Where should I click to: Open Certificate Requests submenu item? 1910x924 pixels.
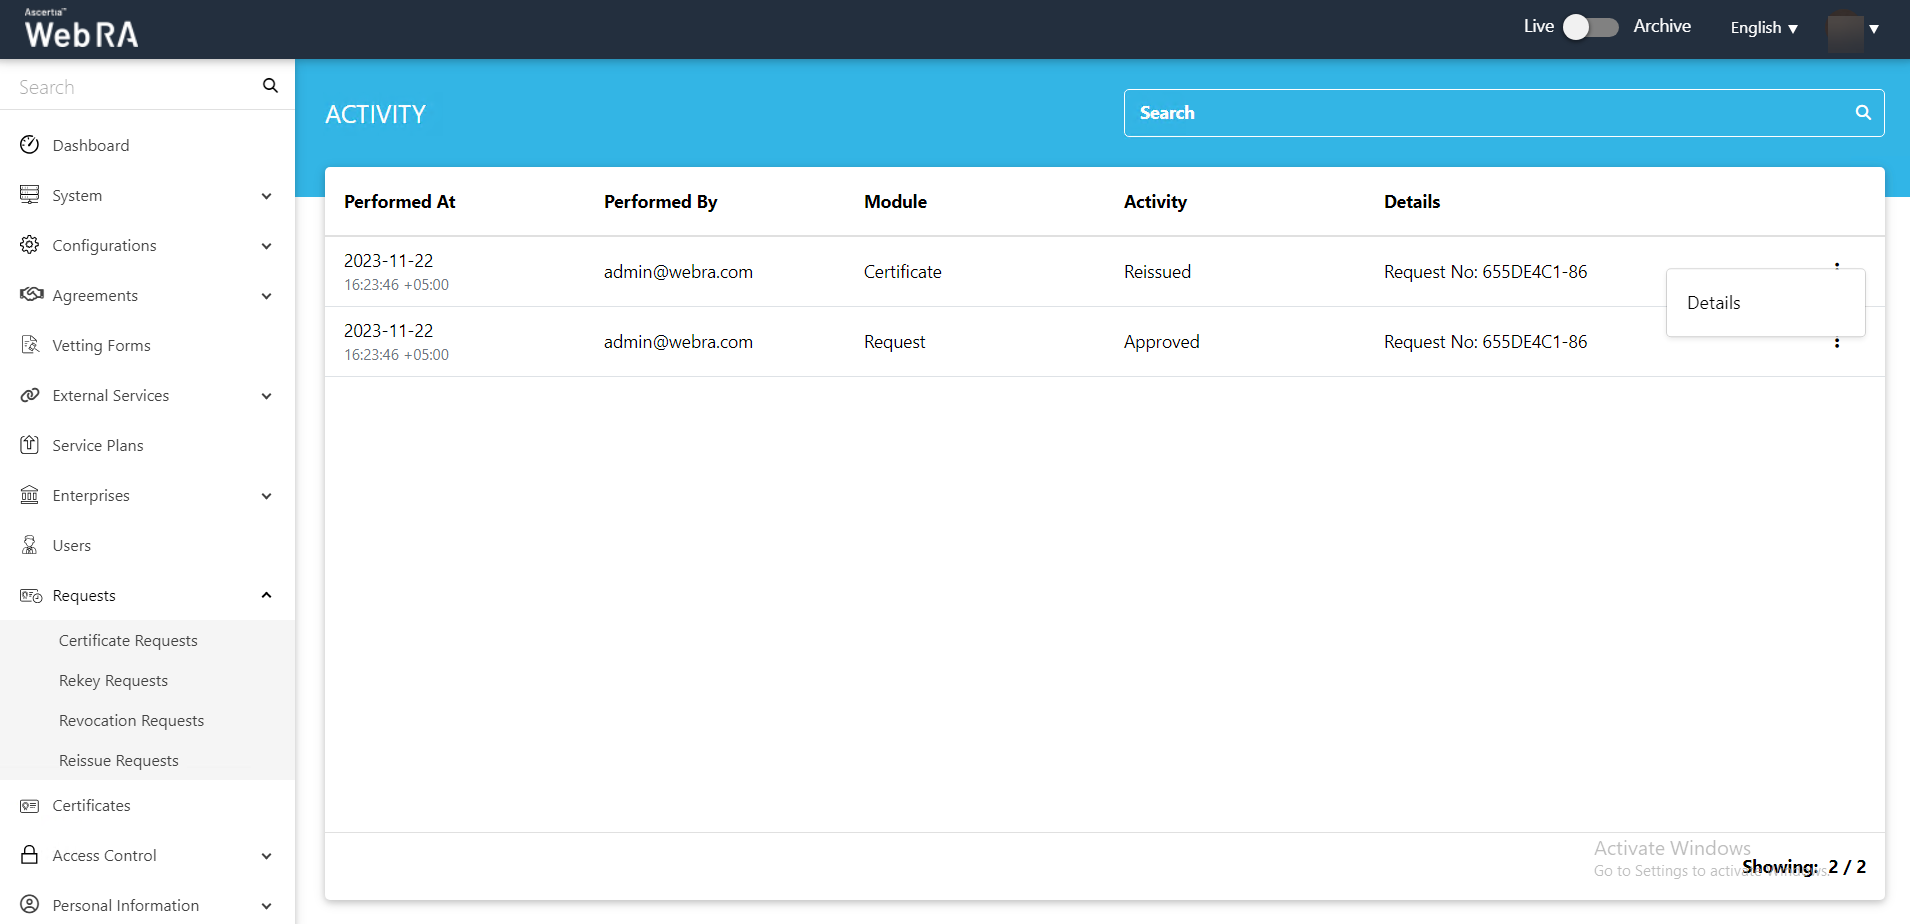pos(128,640)
